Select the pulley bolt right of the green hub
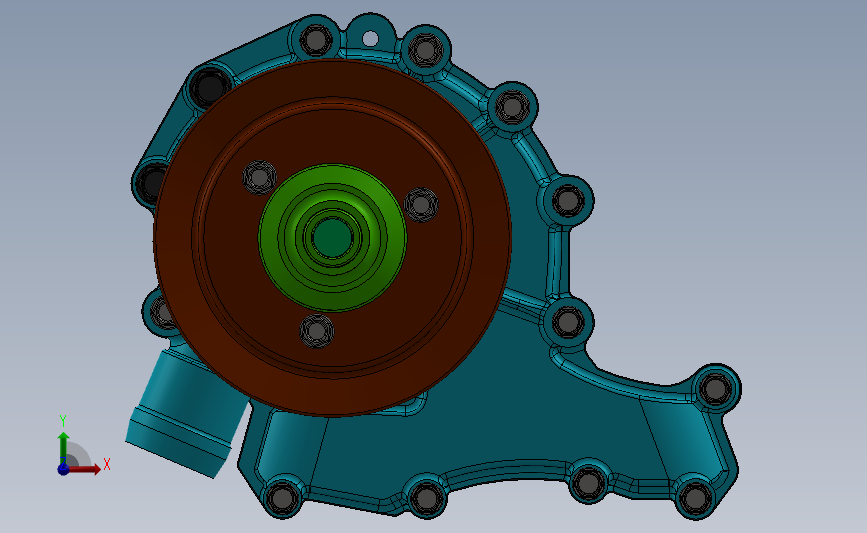The width and height of the screenshot is (867, 533). (421, 205)
